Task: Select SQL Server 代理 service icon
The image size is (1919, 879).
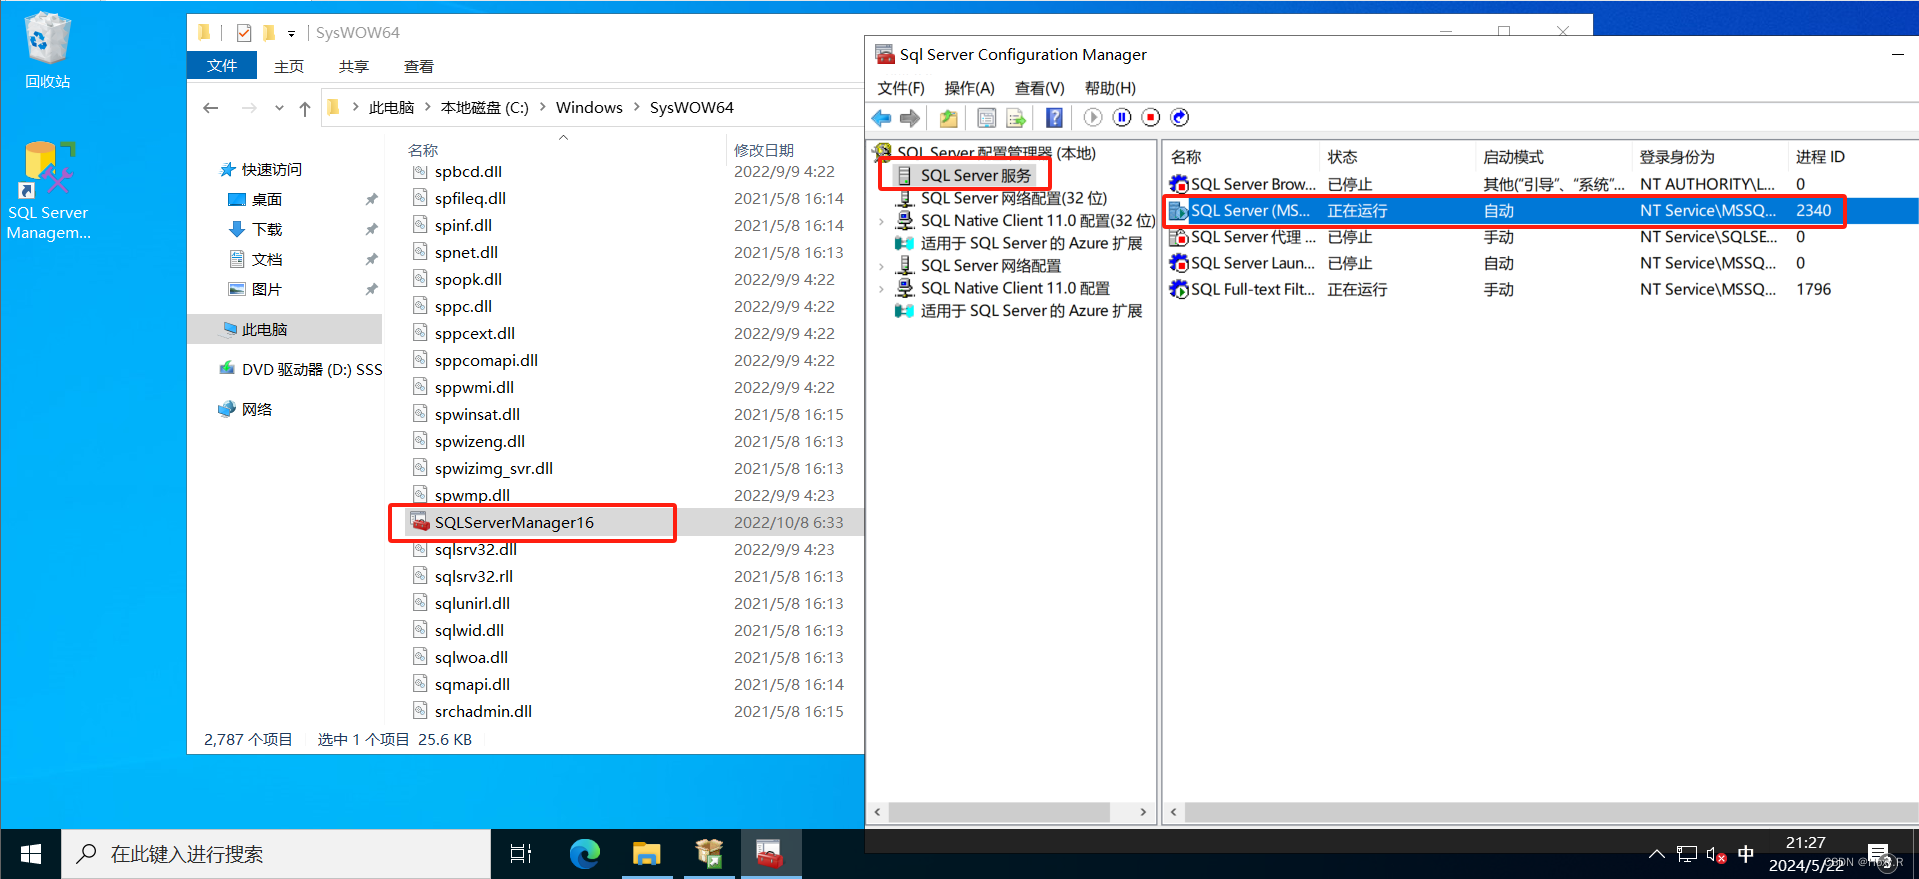Action: pyautogui.click(x=1178, y=237)
